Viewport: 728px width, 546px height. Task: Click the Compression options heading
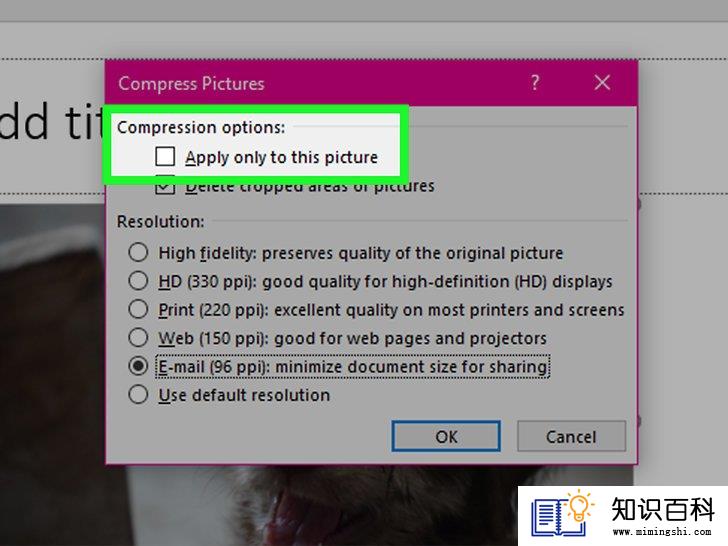click(x=201, y=127)
